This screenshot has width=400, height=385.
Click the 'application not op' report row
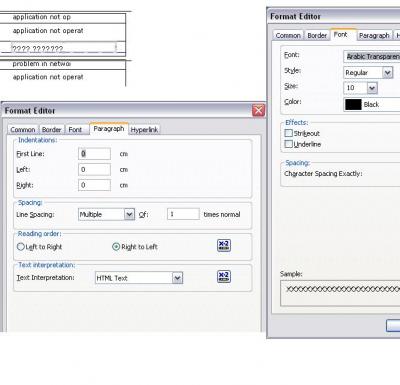click(63, 18)
